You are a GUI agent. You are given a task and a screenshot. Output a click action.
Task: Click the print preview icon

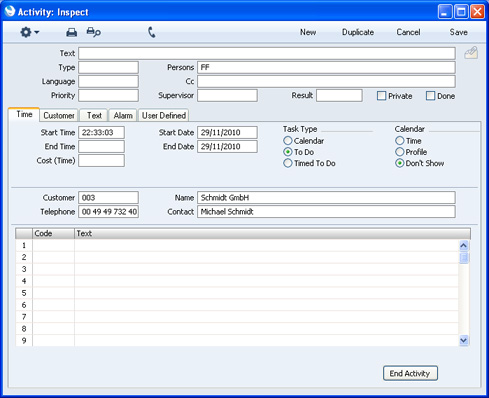click(x=93, y=32)
